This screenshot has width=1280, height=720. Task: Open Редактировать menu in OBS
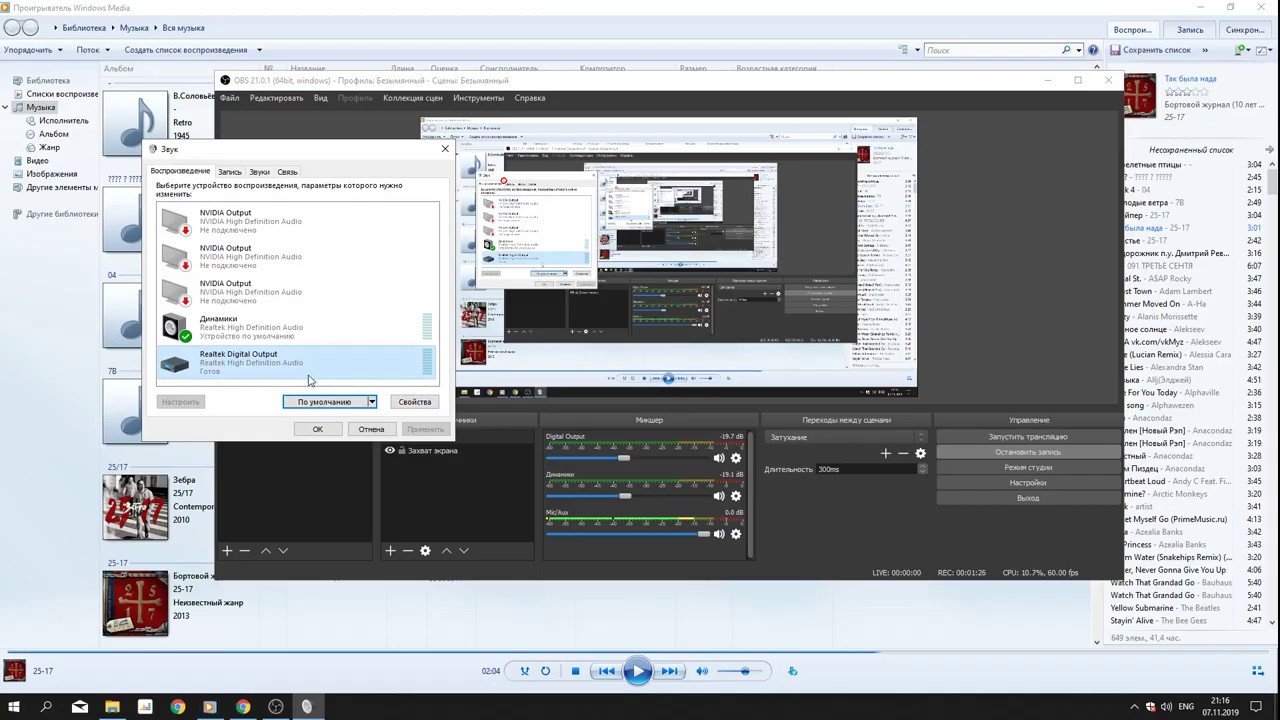276,98
